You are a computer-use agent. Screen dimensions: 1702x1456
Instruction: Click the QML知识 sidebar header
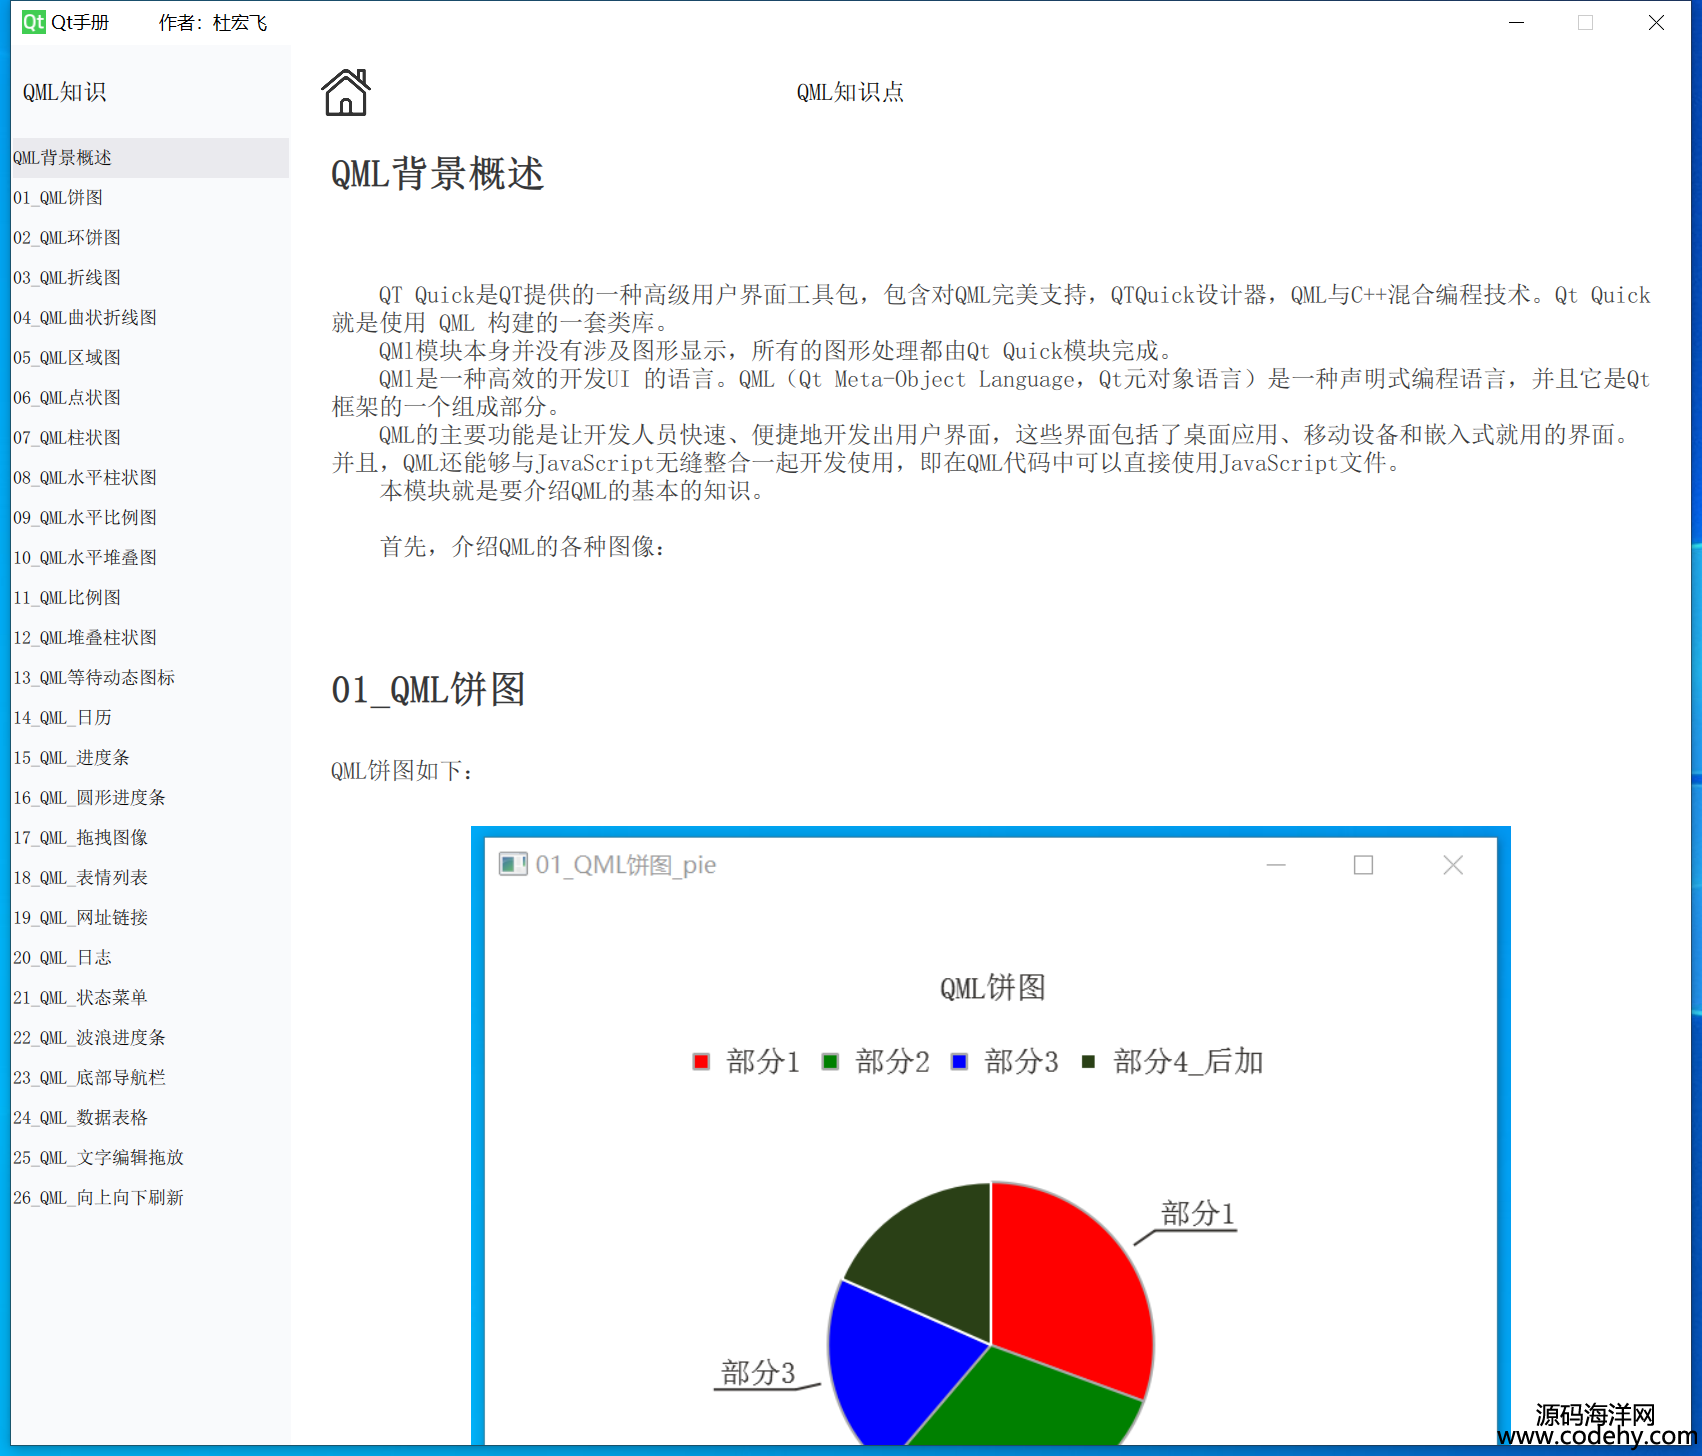pyautogui.click(x=64, y=92)
